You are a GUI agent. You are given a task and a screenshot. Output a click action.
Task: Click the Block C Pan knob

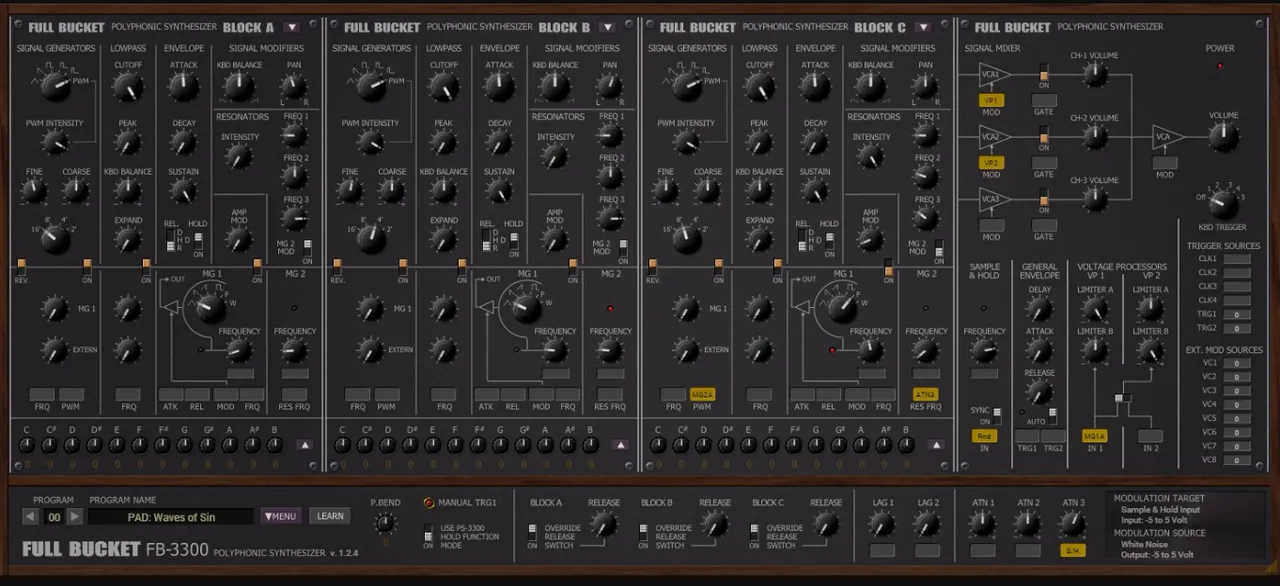[925, 87]
